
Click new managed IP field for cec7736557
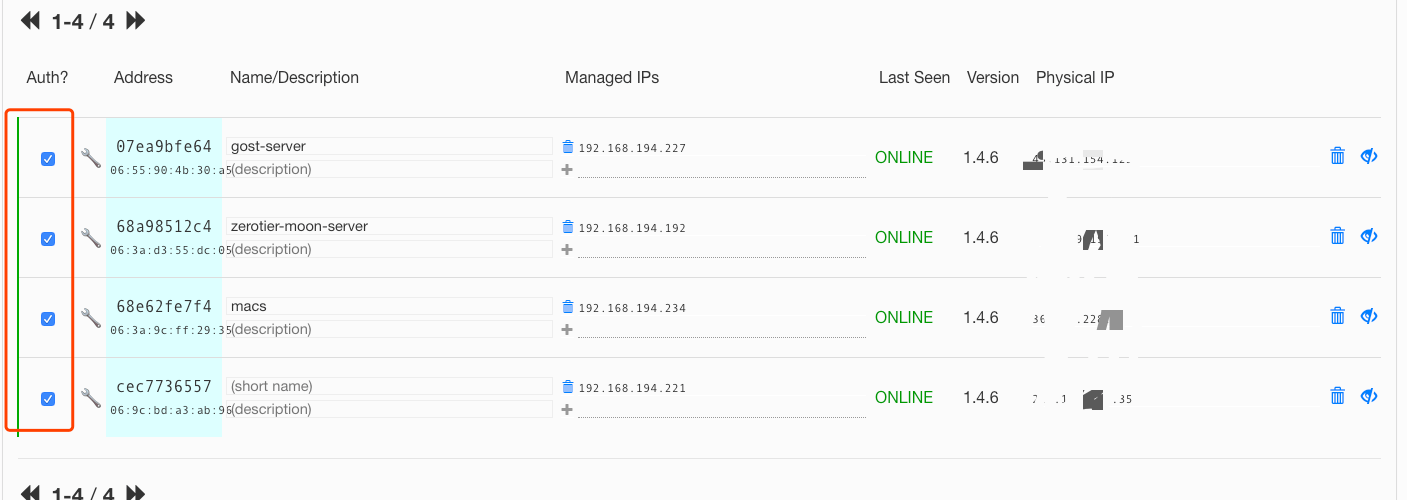721,408
